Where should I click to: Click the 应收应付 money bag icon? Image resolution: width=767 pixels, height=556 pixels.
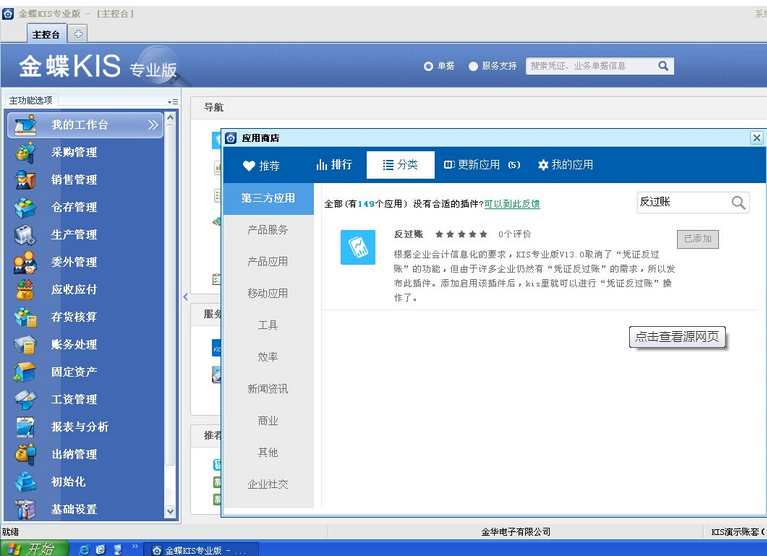25,289
